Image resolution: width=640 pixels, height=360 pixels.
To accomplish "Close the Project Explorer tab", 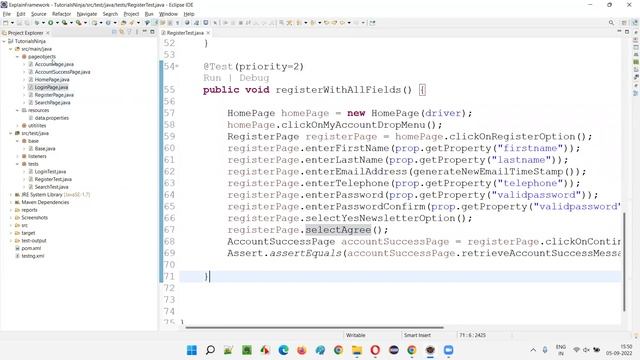I will (48, 33).
